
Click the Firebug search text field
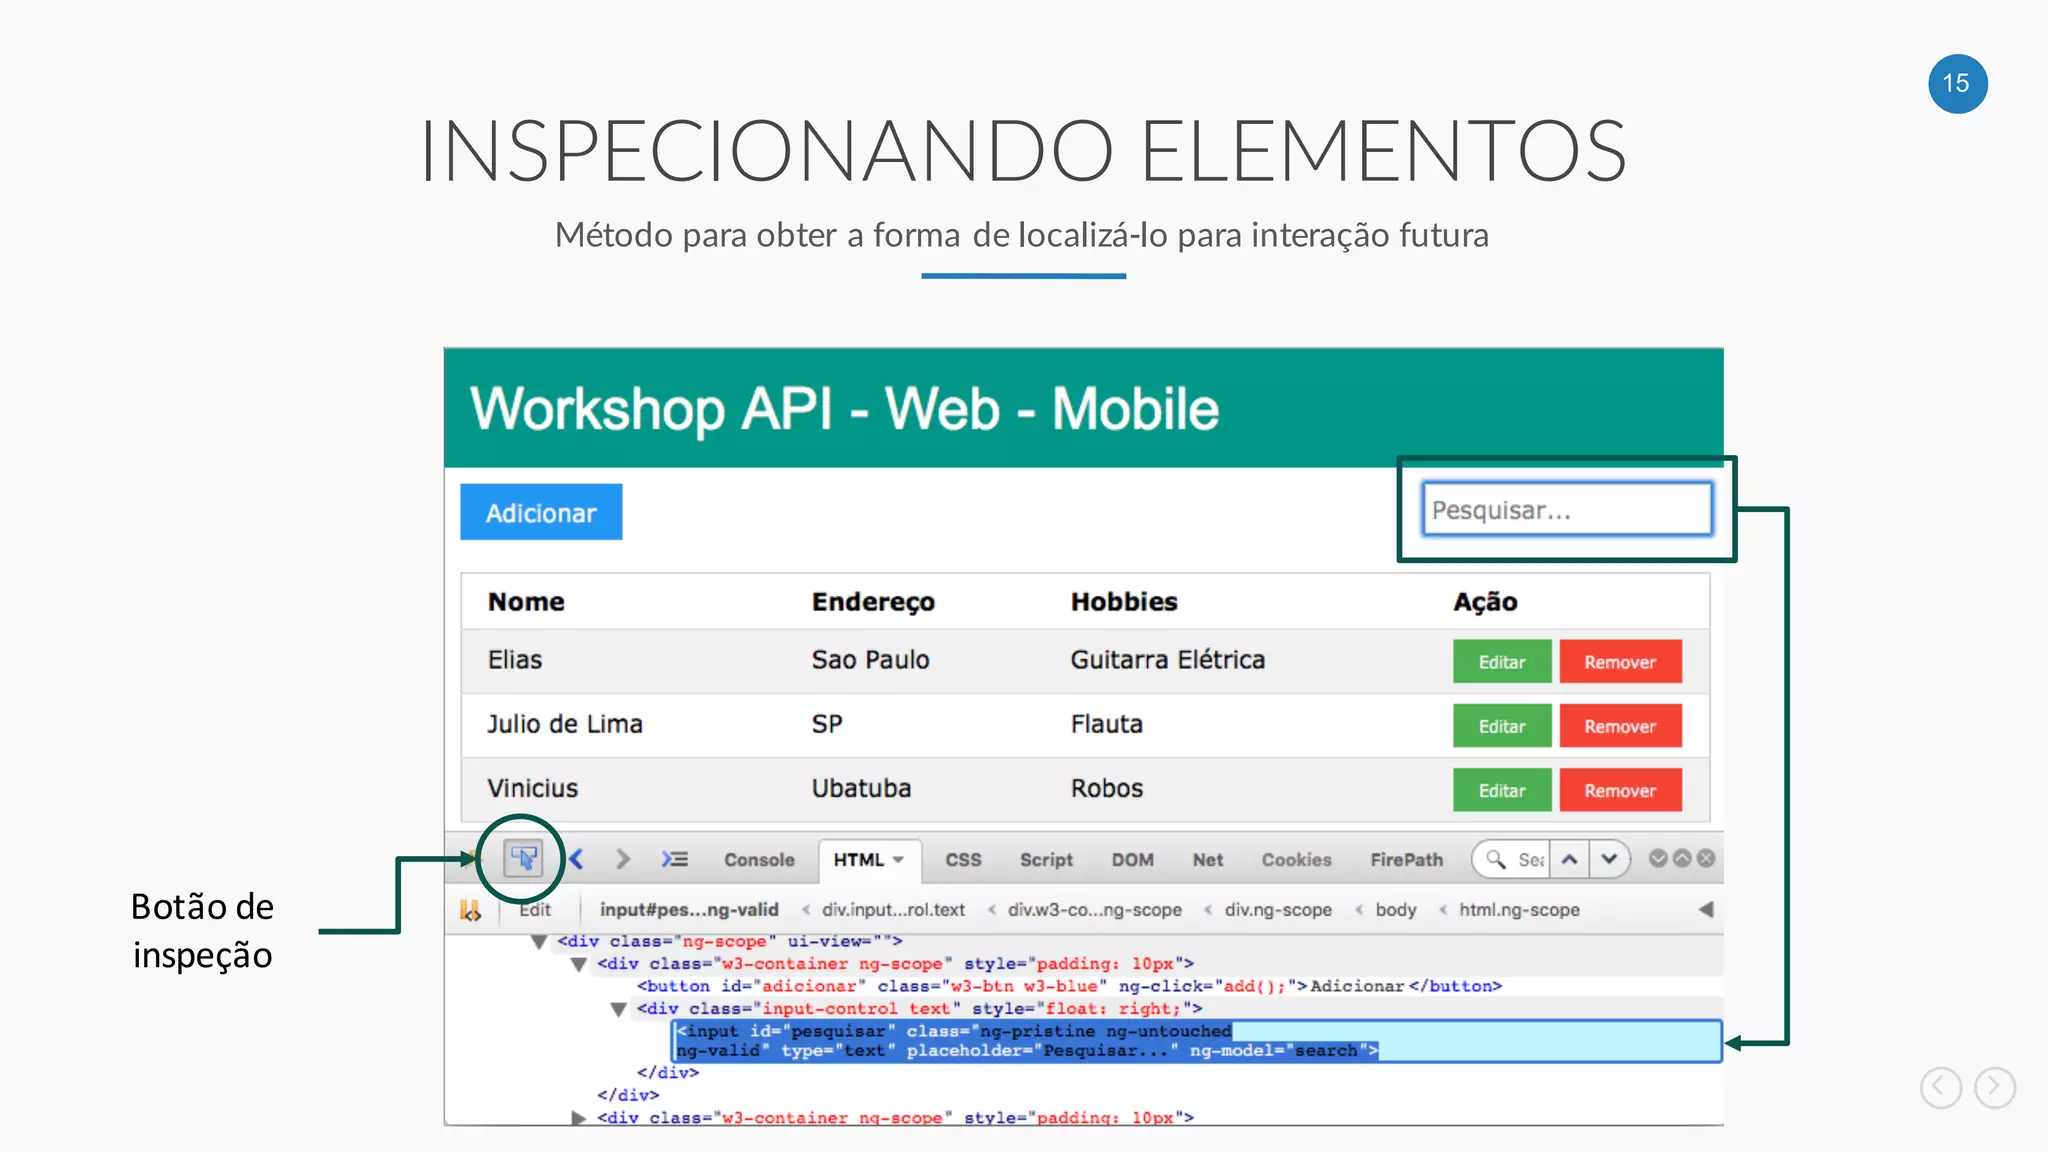pyautogui.click(x=1530, y=860)
